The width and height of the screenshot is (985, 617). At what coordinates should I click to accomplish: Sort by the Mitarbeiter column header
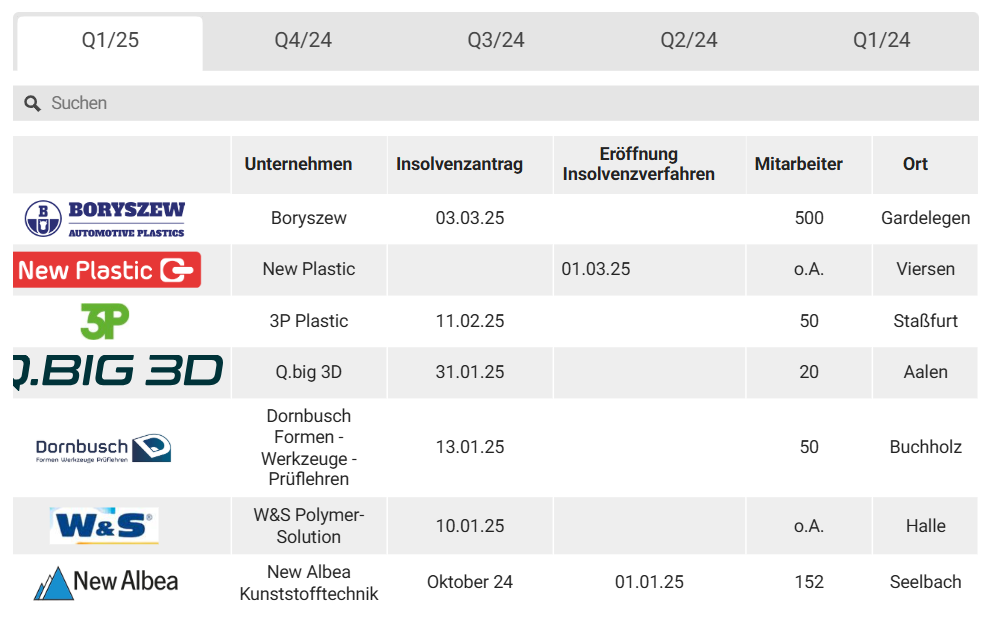(798, 164)
